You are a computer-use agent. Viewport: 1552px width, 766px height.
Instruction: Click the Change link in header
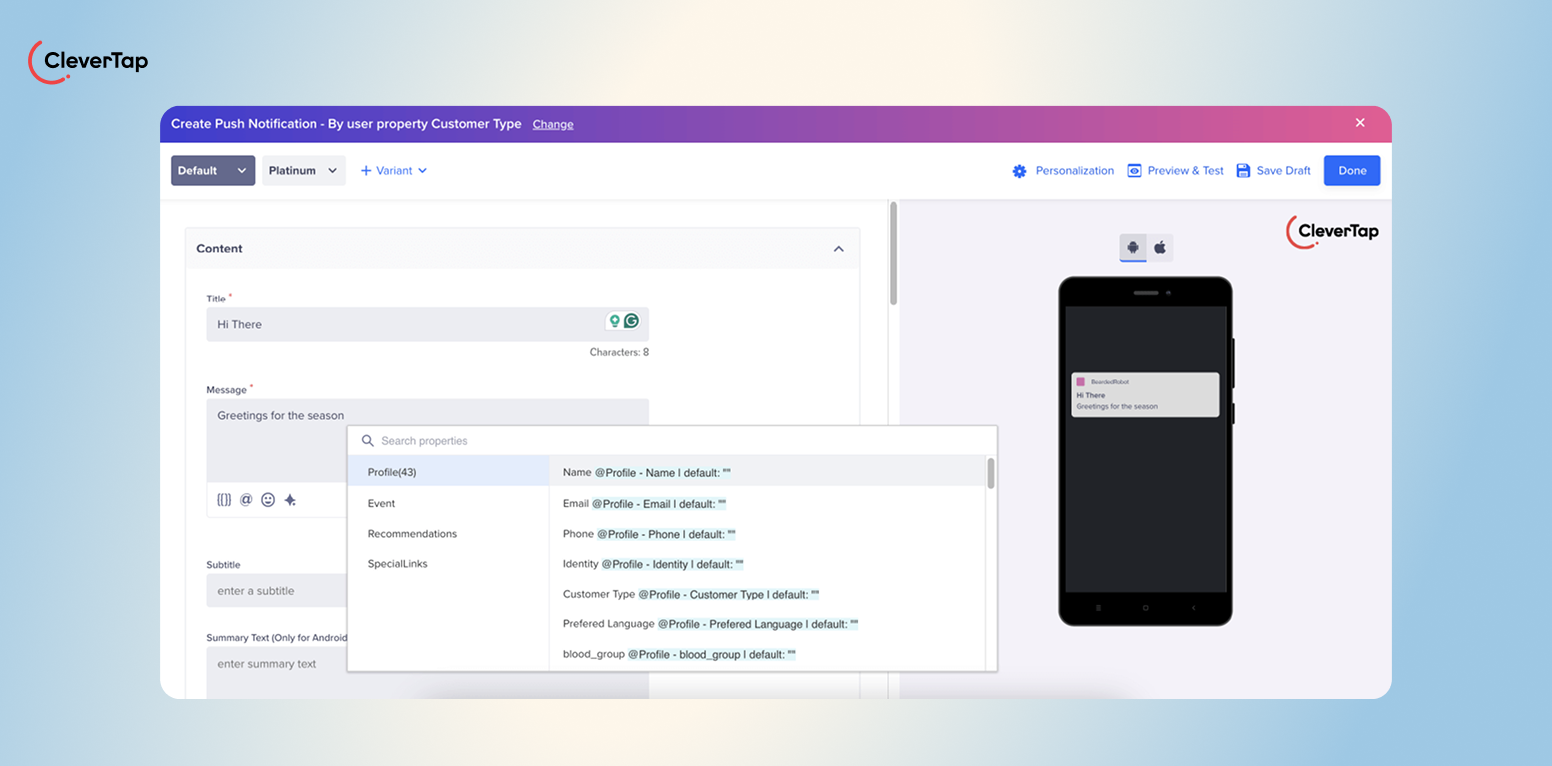click(x=553, y=124)
